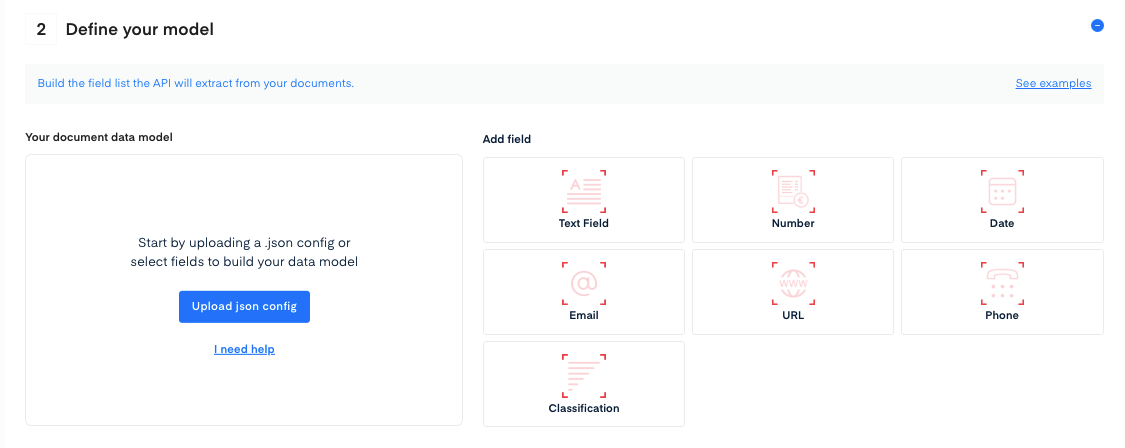The height and width of the screenshot is (448, 1125).
Task: Choose the URL globe icon
Action: 793,283
